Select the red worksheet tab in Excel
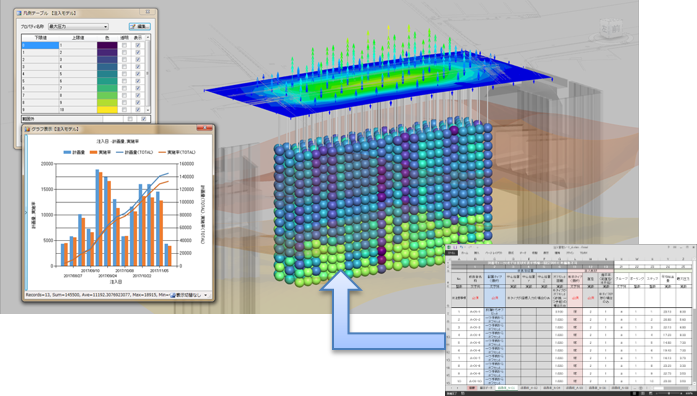The width and height of the screenshot is (697, 396). [x=471, y=388]
